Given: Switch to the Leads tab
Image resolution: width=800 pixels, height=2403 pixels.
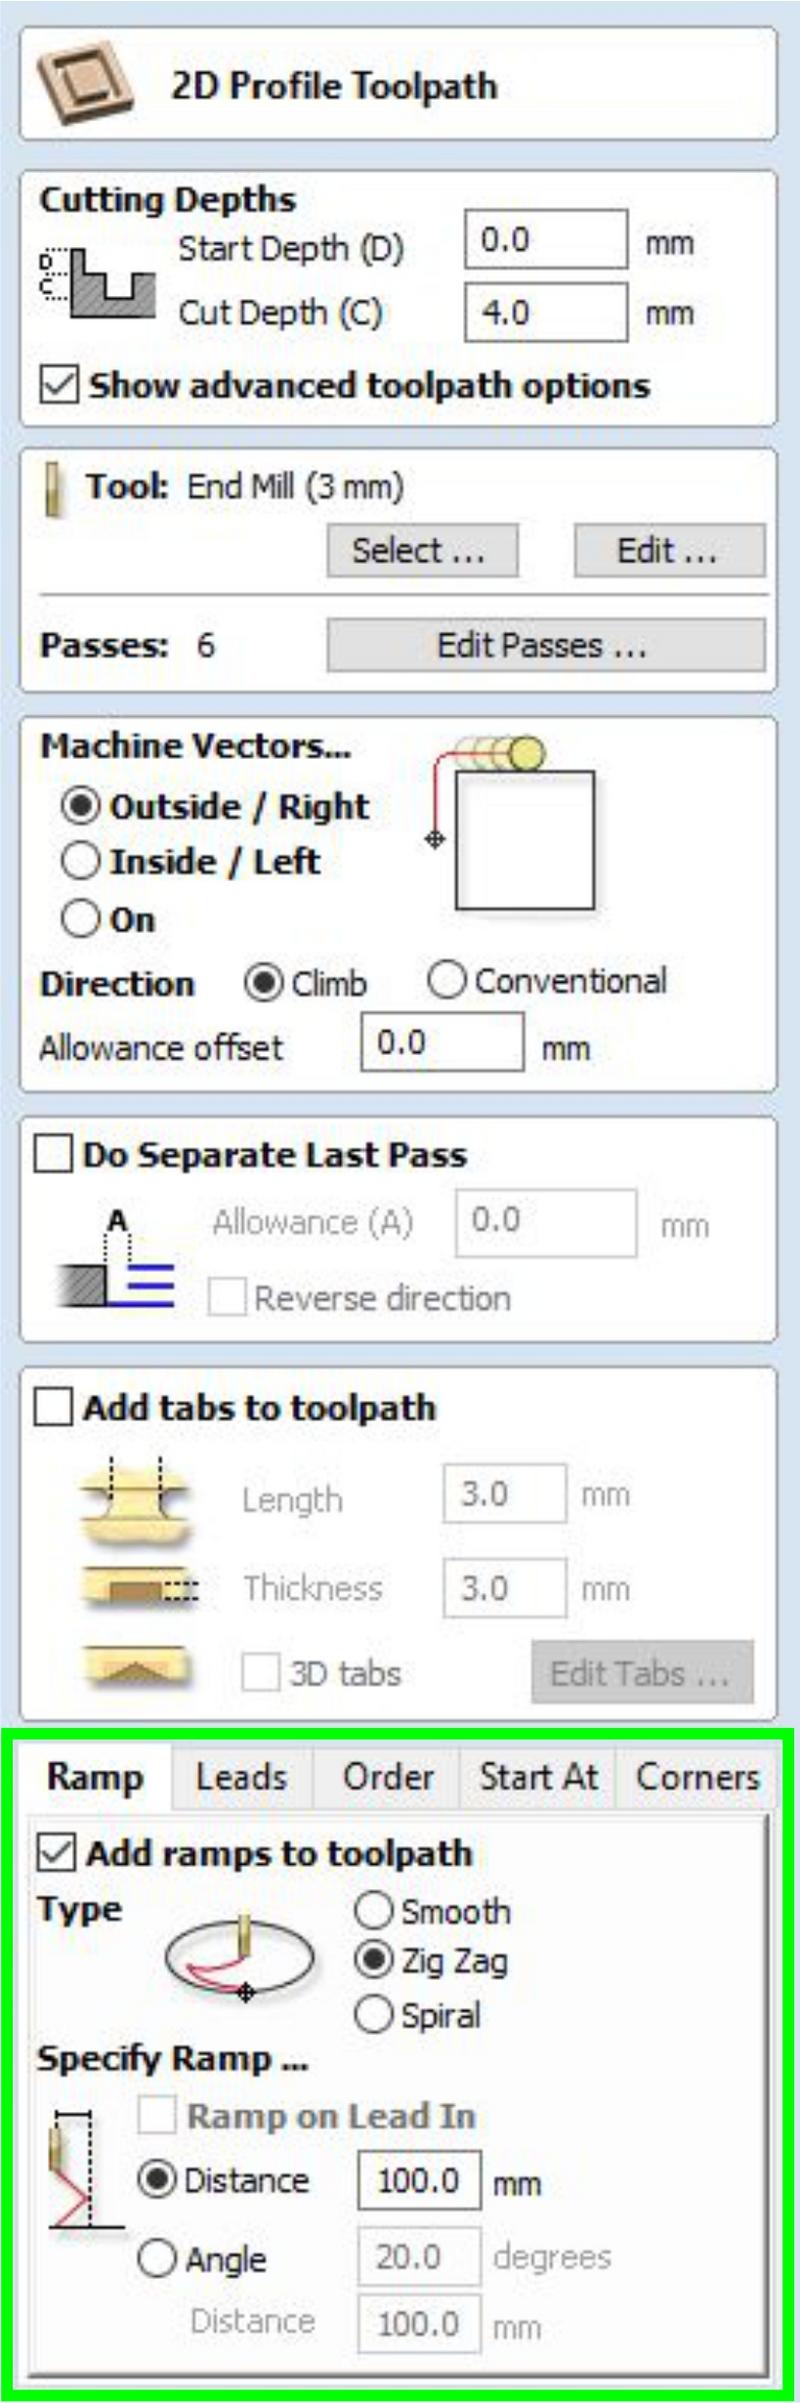Looking at the screenshot, I should point(241,1777).
